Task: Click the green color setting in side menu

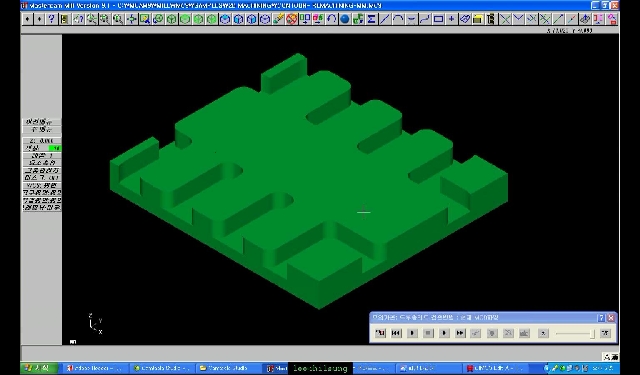Action: coord(42,148)
